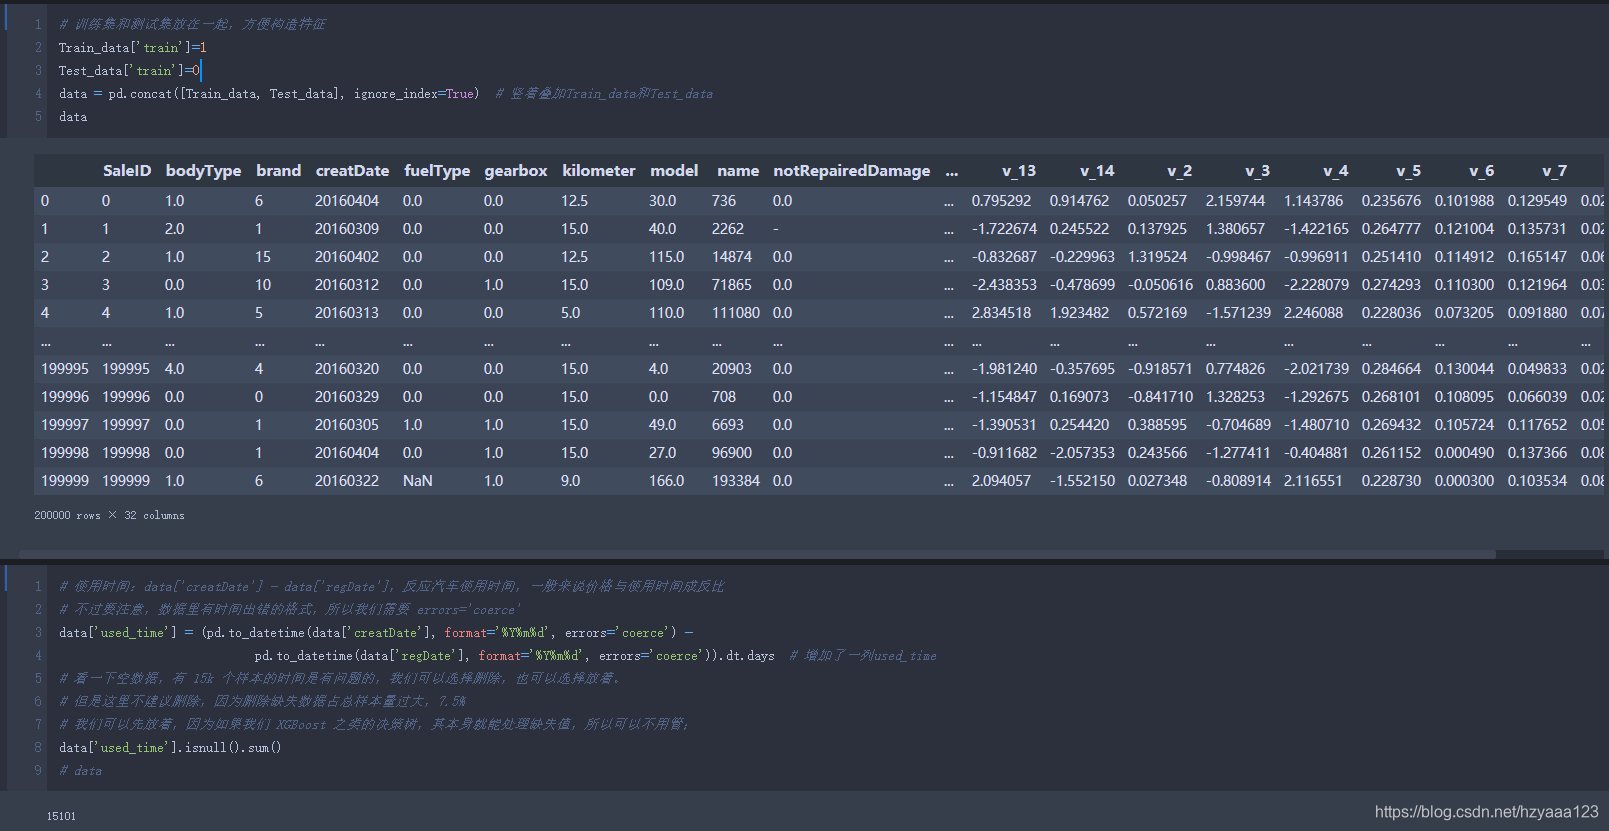Click v_3 value 2.159744

[x=1235, y=201]
